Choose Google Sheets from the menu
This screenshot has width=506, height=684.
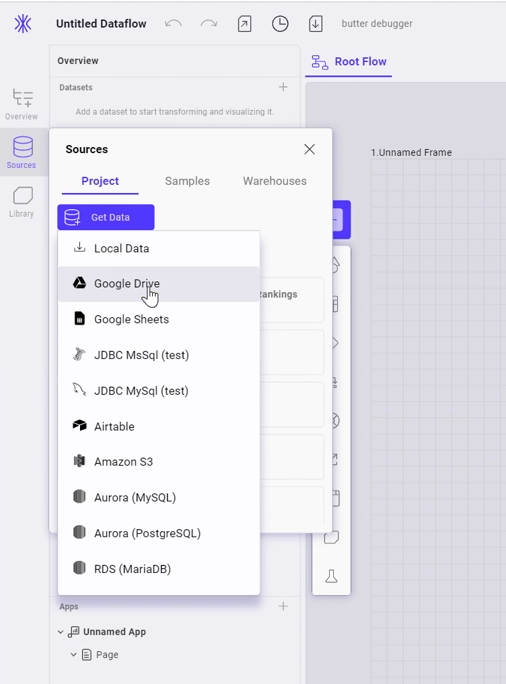click(159, 319)
